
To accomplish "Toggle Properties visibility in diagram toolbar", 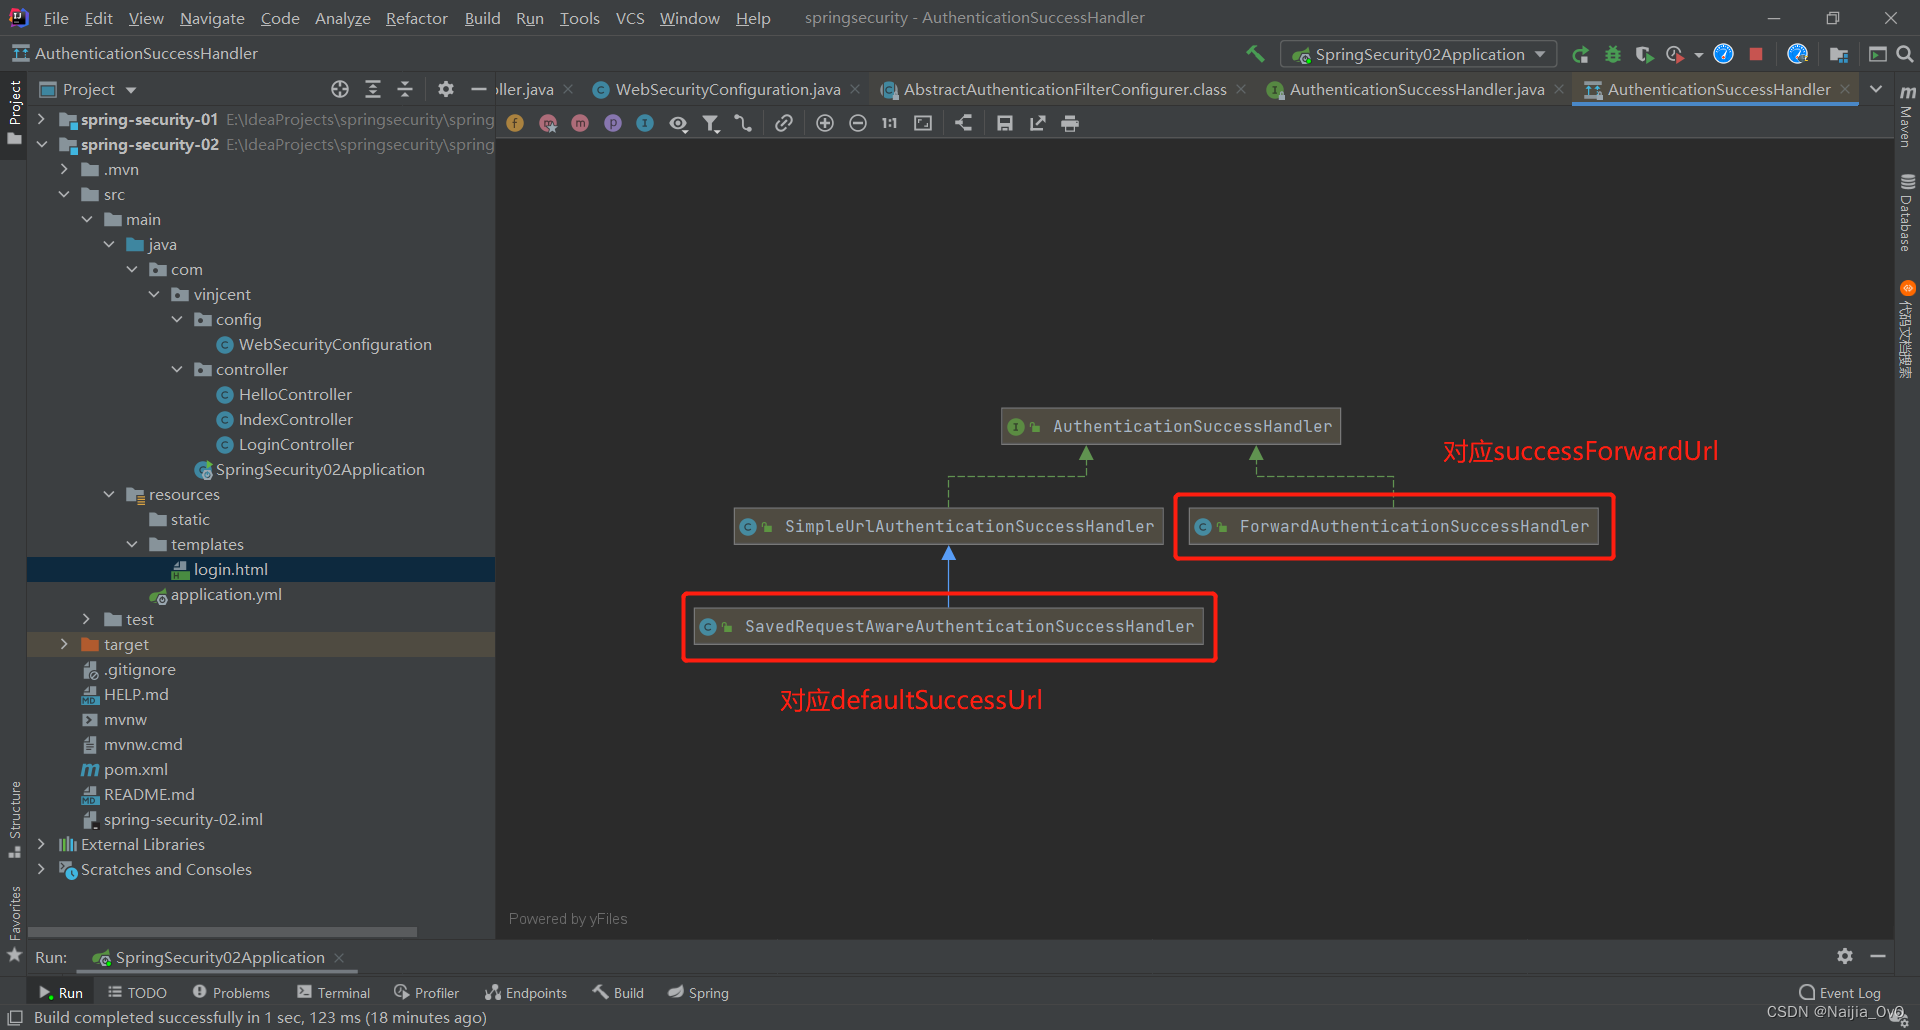I will pos(613,123).
